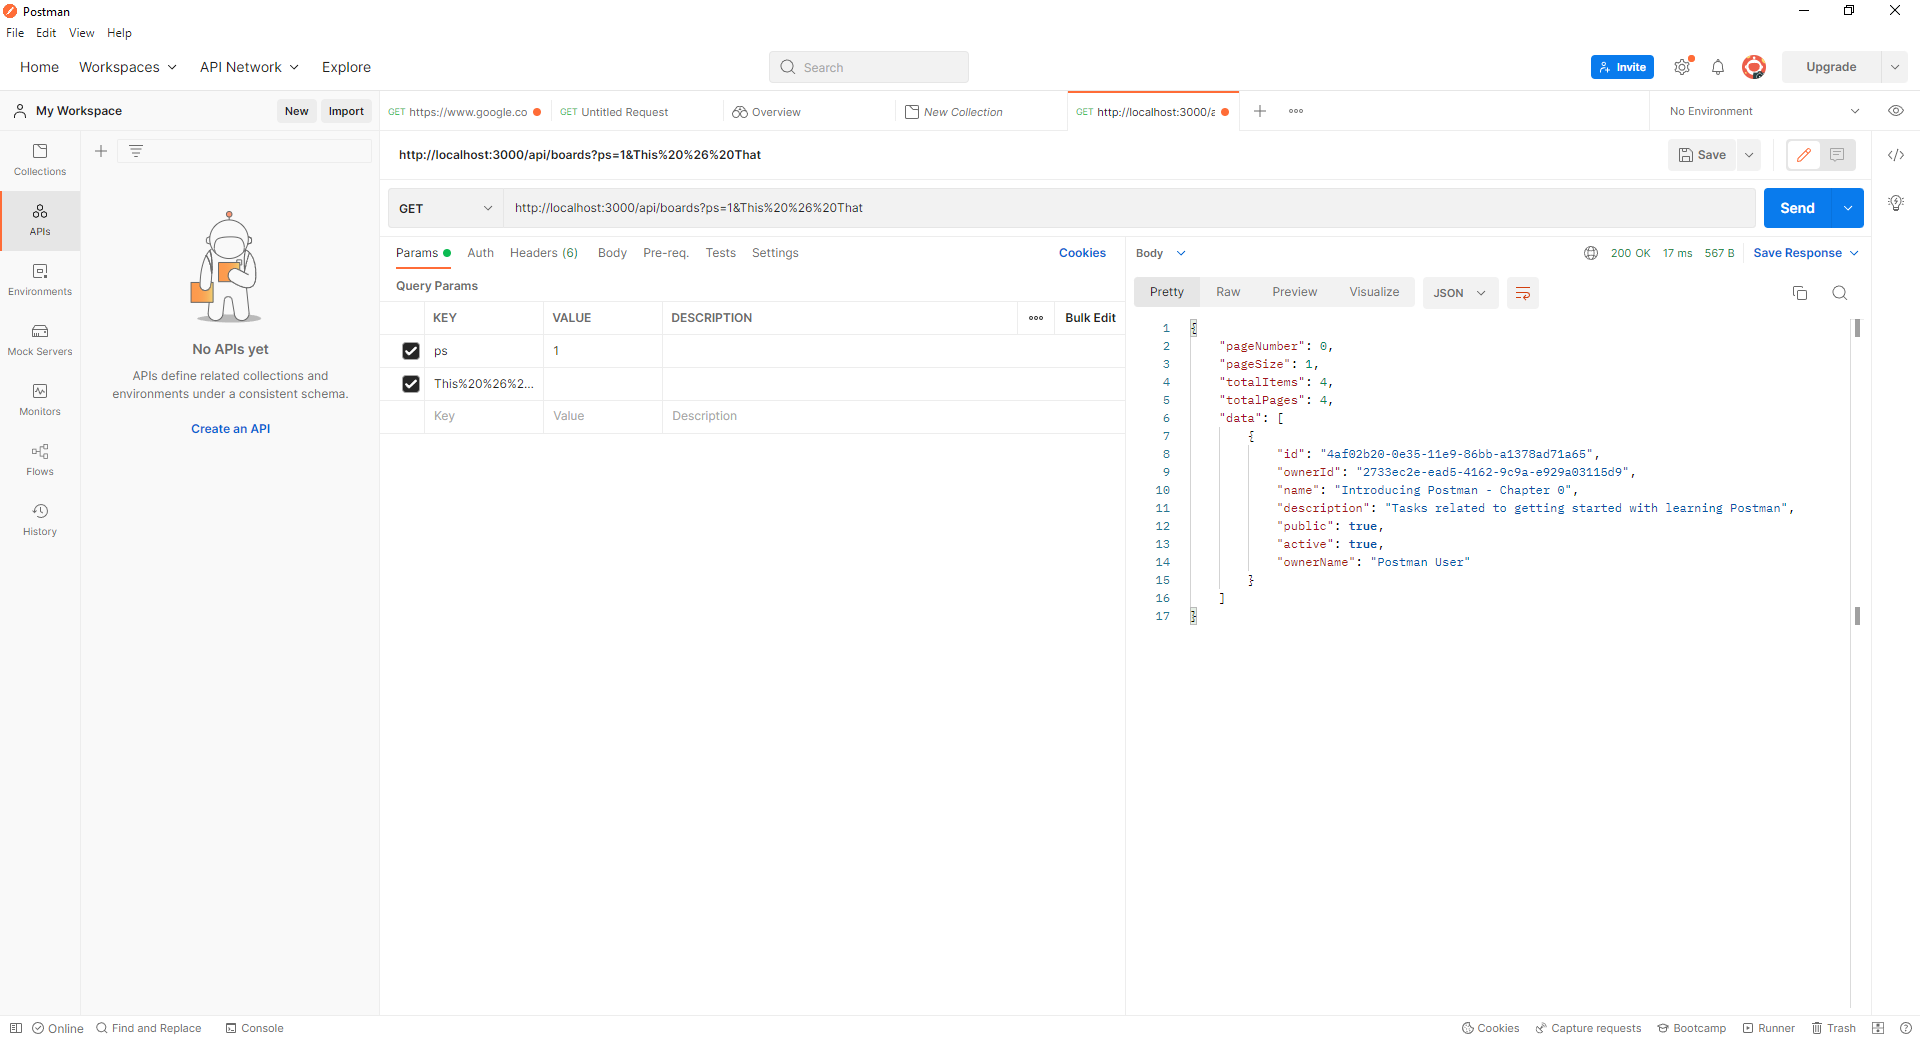
Task: Open the Collections sidebar panel
Action: pyautogui.click(x=40, y=160)
